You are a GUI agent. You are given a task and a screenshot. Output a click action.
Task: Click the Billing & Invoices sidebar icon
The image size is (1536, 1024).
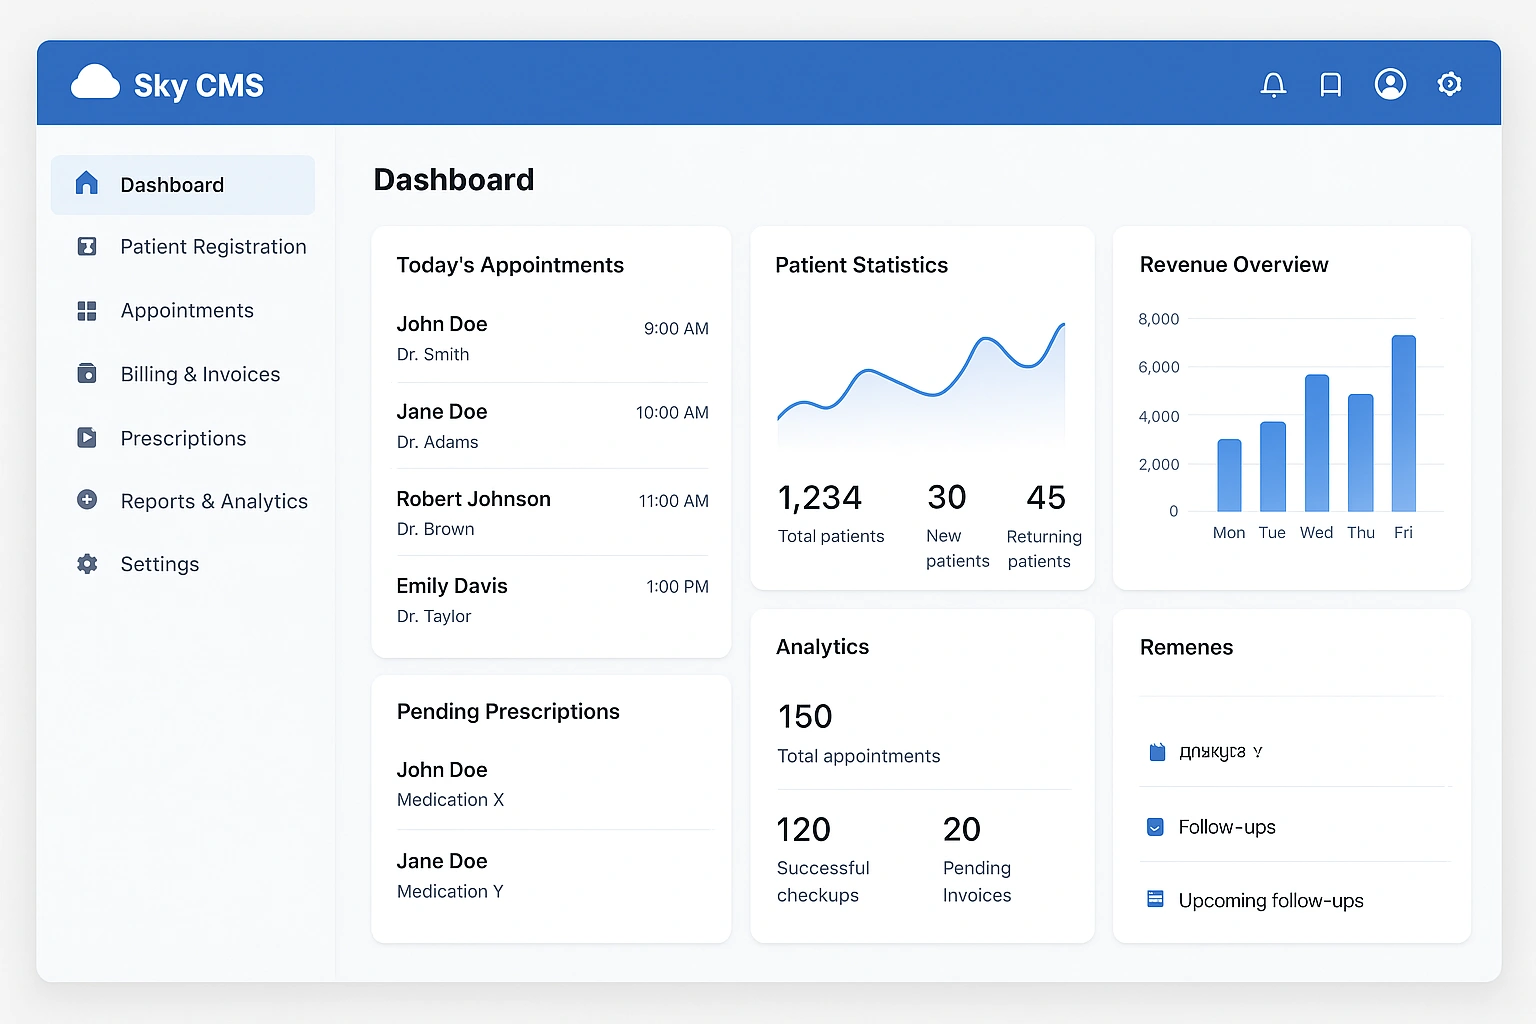(x=87, y=374)
